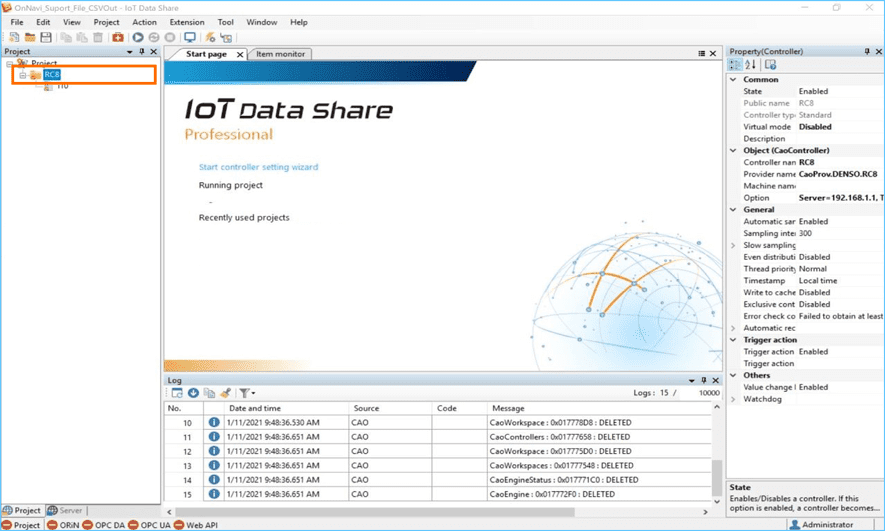Image resolution: width=885 pixels, height=531 pixels.
Task: Click the Timestamp Local time value
Action: 818,281
